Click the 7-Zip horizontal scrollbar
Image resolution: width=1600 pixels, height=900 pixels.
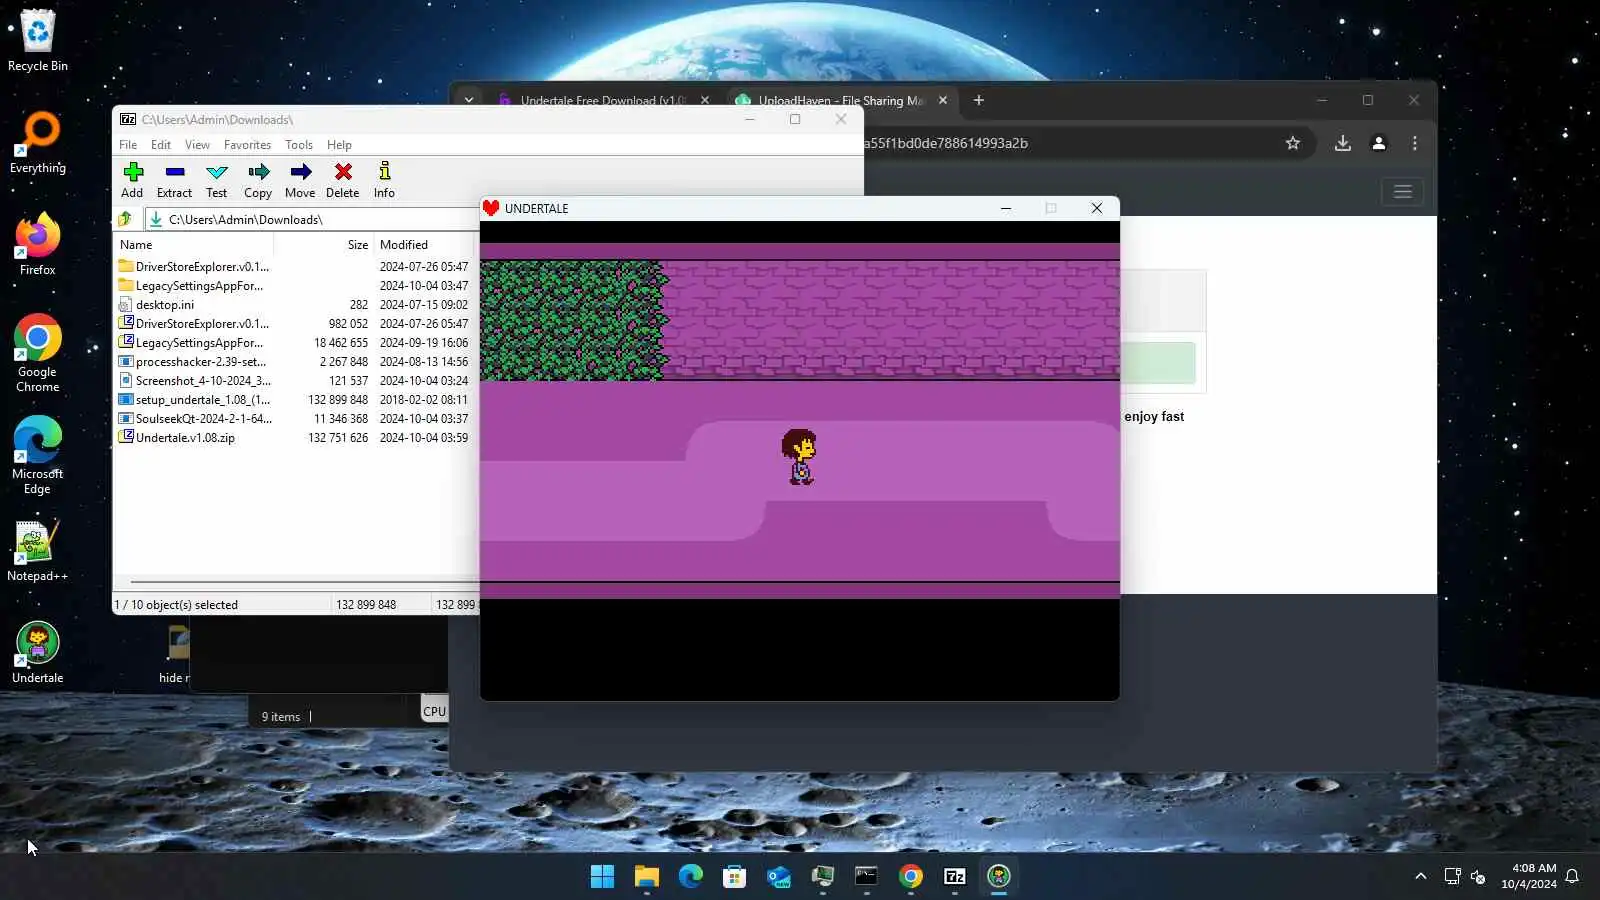click(x=304, y=581)
